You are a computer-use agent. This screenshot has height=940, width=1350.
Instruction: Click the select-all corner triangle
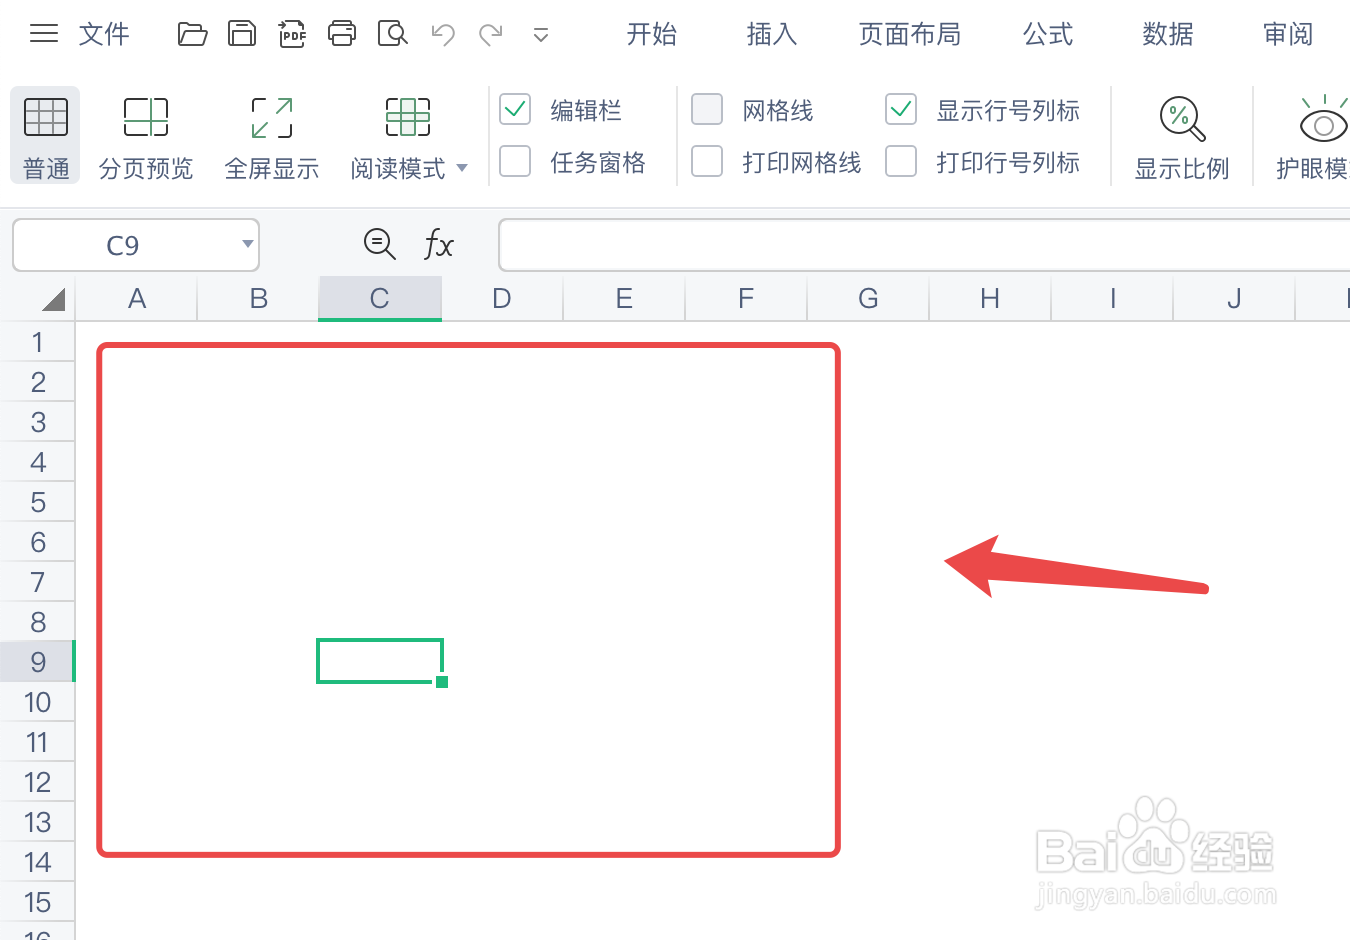pyautogui.click(x=52, y=299)
